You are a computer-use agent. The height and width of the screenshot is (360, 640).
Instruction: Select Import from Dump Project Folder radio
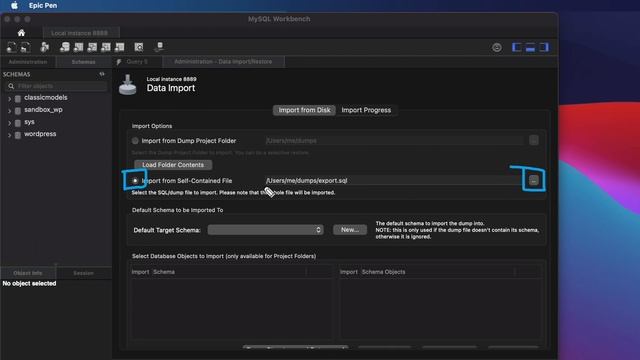click(135, 141)
